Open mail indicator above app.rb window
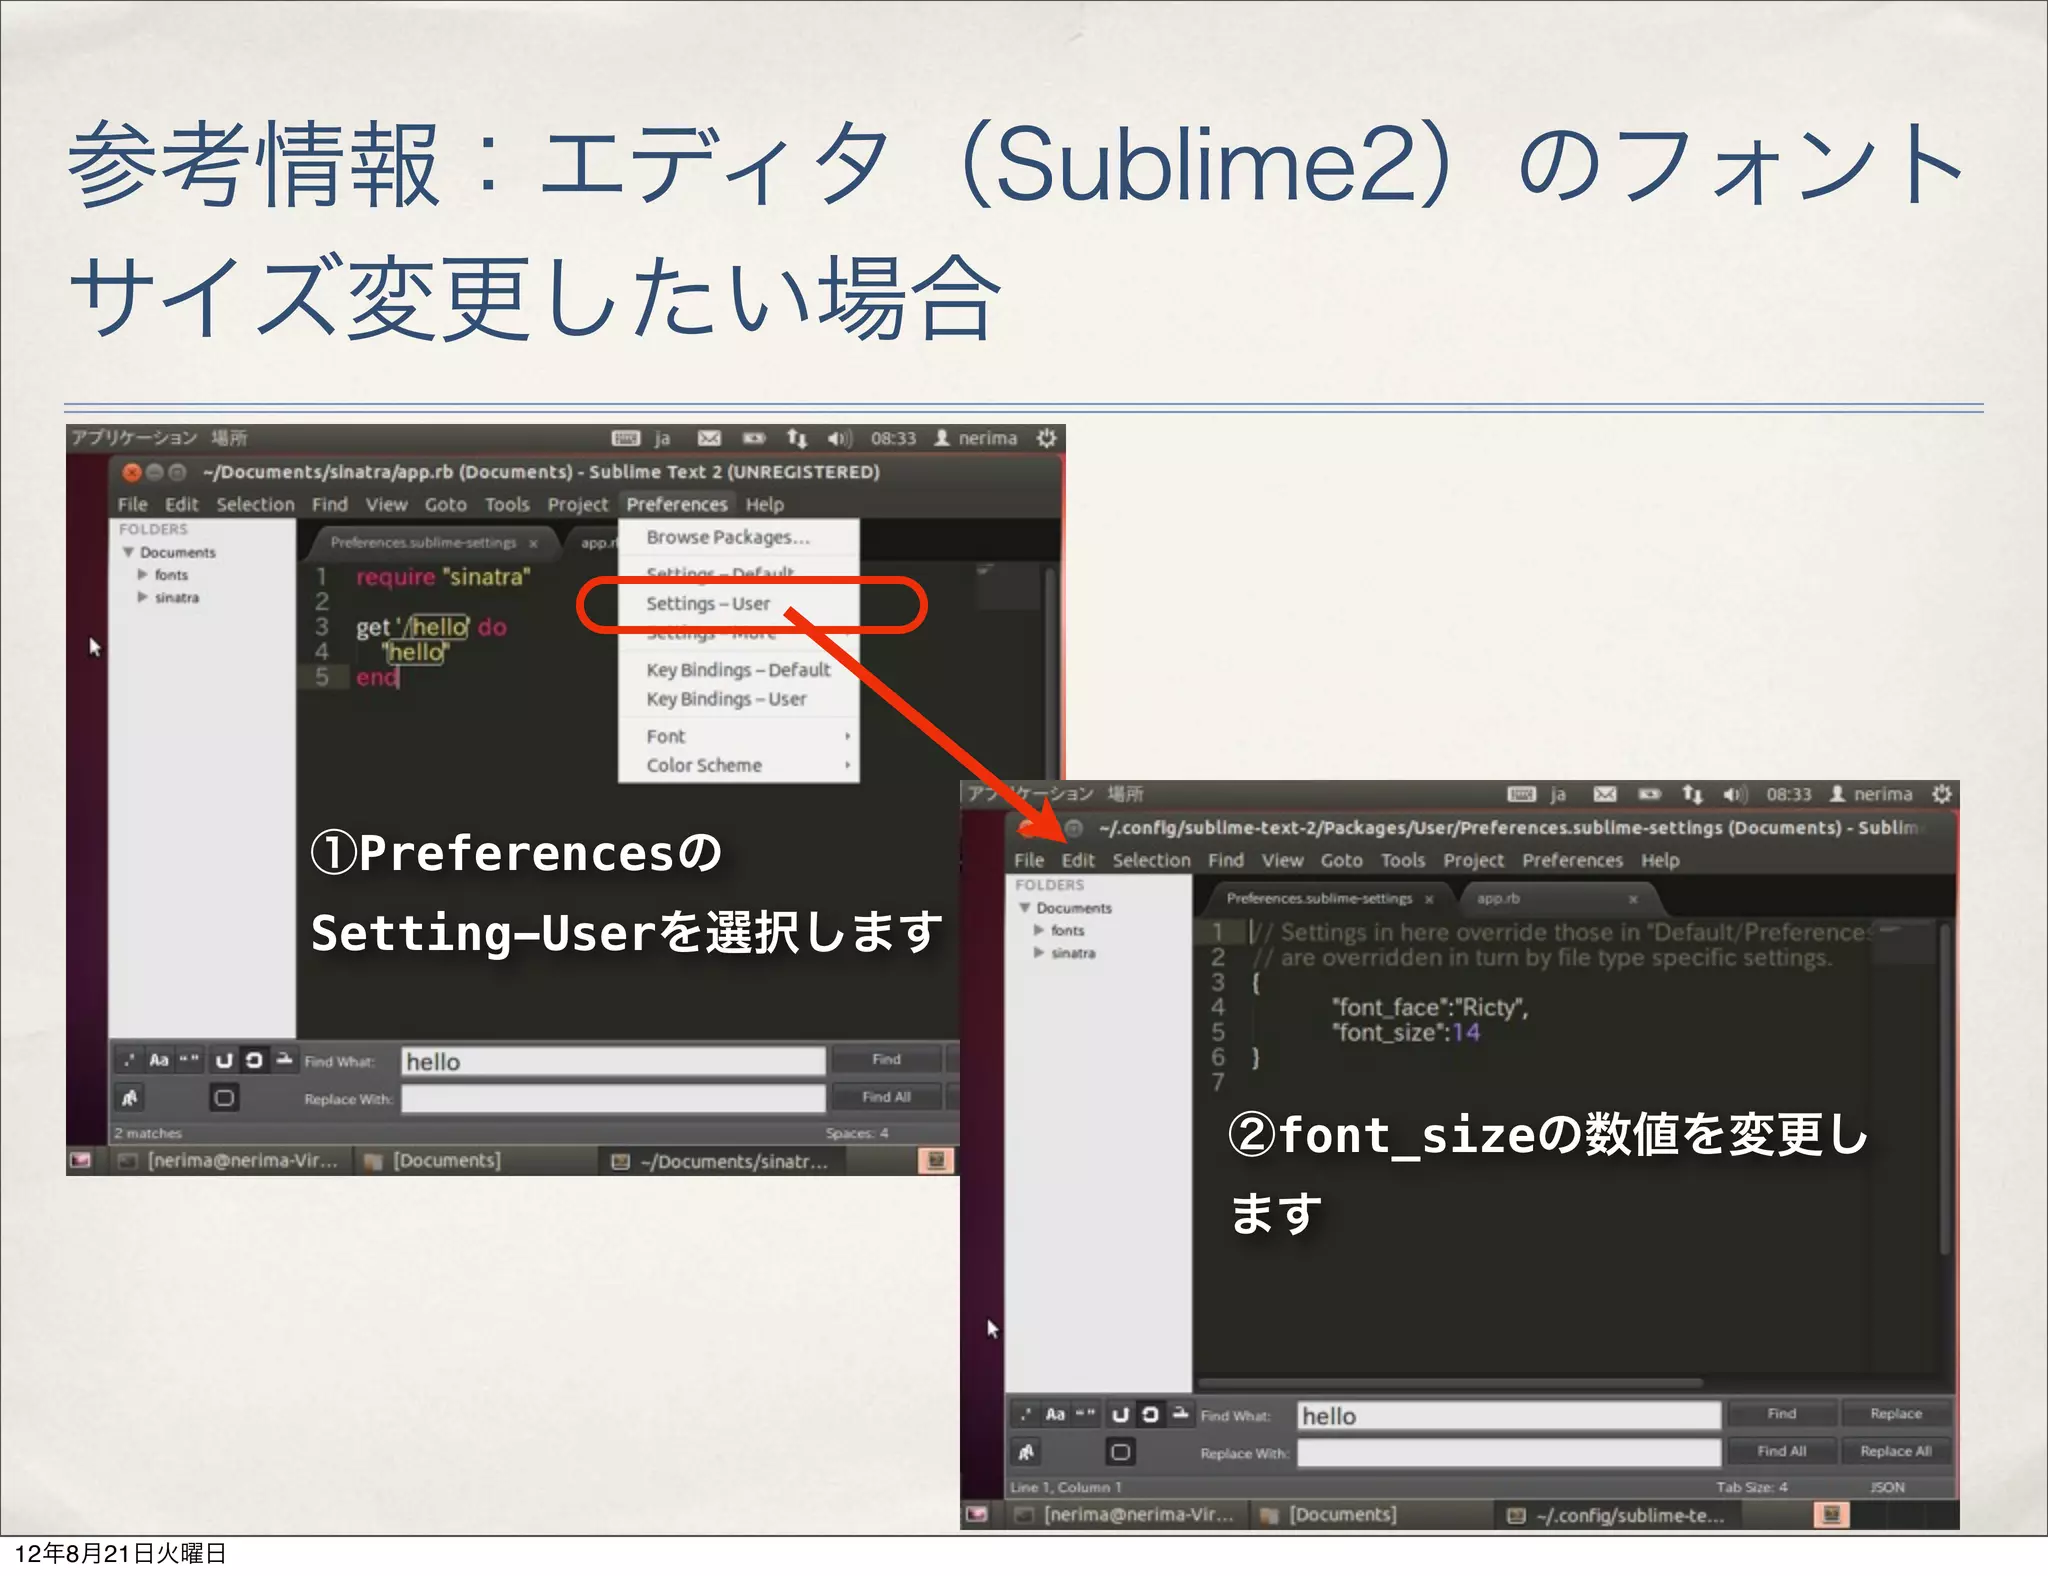The width and height of the screenshot is (2048, 1576). coord(709,438)
